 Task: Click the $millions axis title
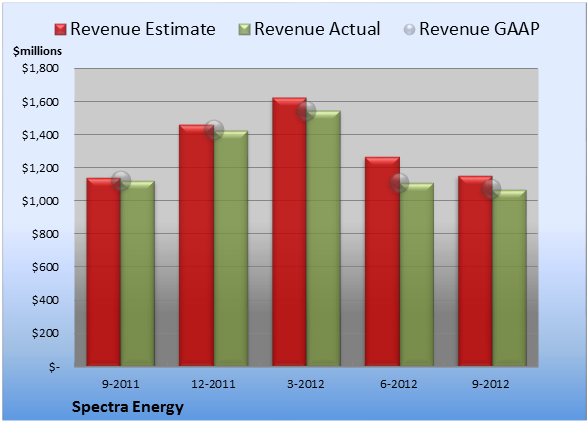tap(37, 51)
